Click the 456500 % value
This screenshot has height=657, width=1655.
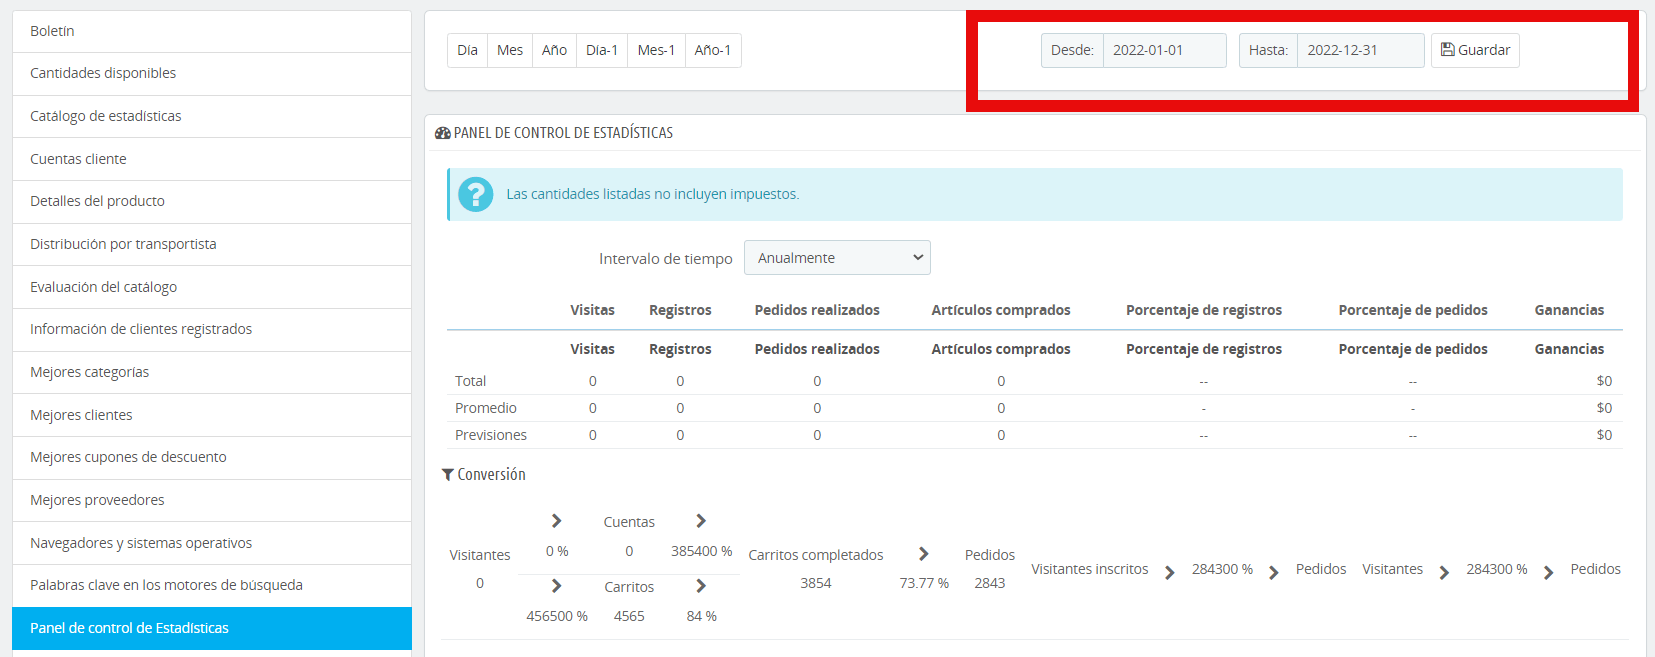pos(557,616)
